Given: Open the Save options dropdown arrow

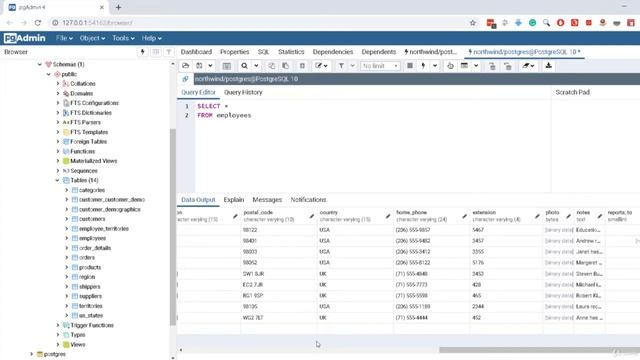Looking at the screenshot, I should click(x=210, y=66).
